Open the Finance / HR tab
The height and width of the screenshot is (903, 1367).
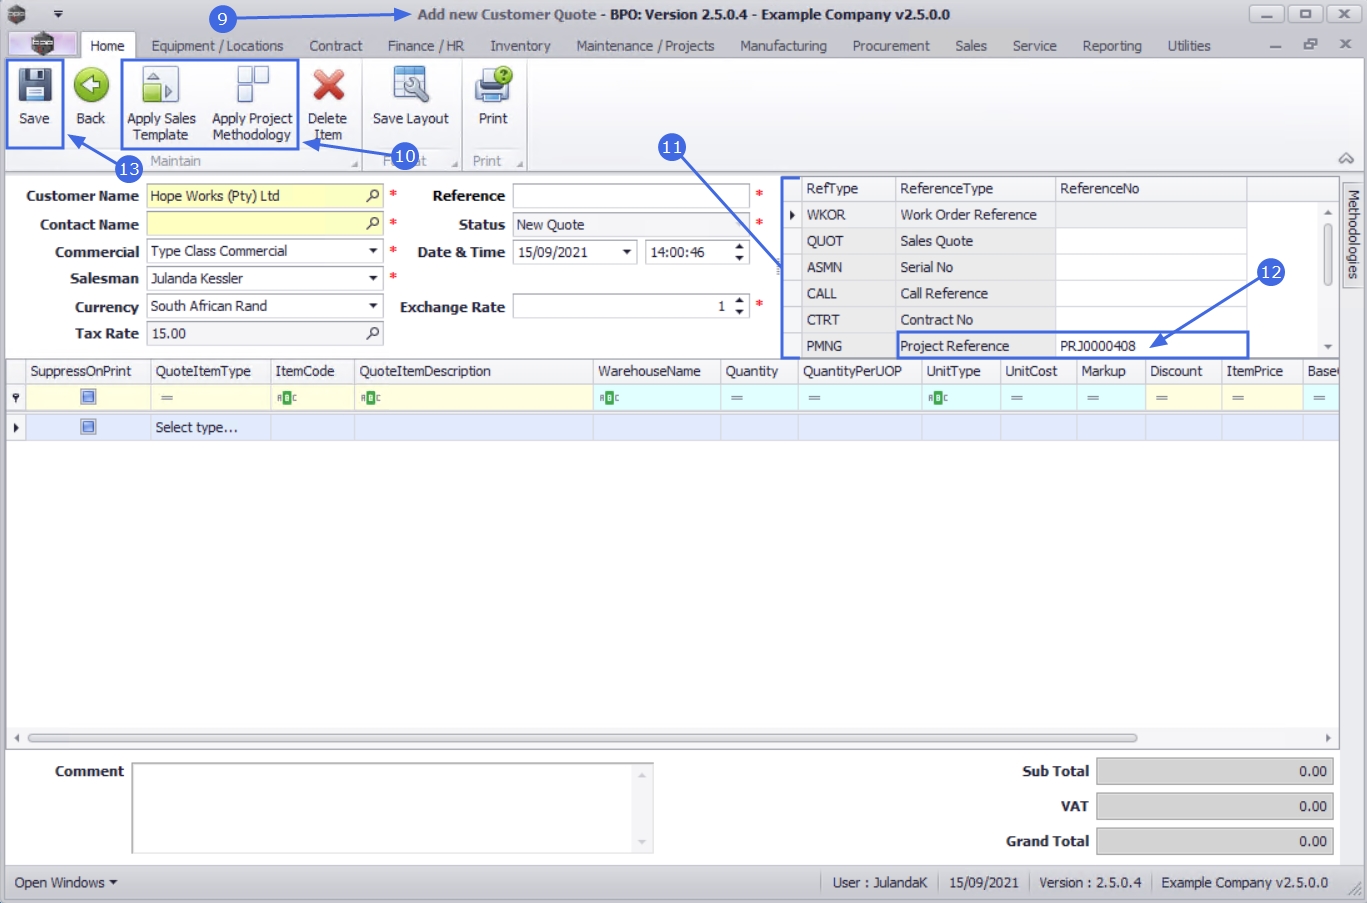[426, 46]
